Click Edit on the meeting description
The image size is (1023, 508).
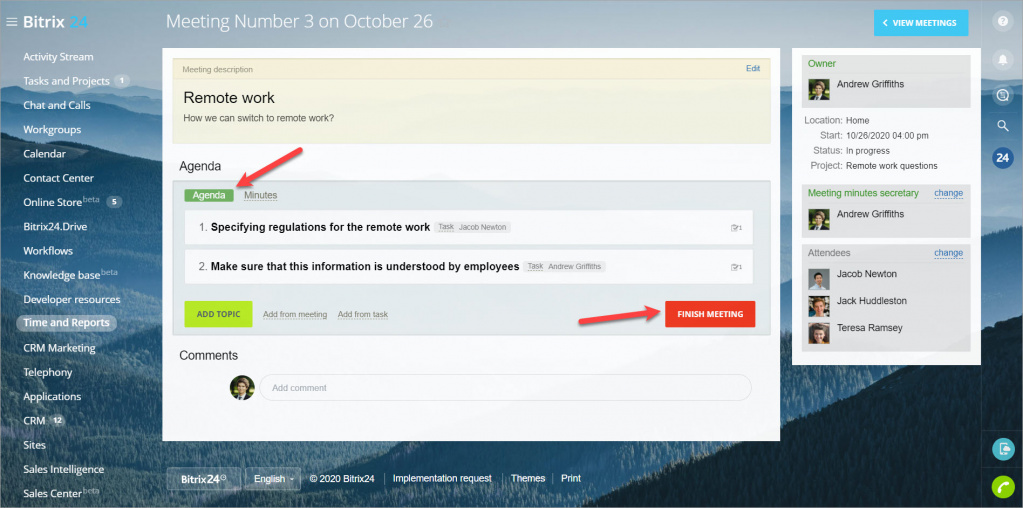(x=753, y=68)
